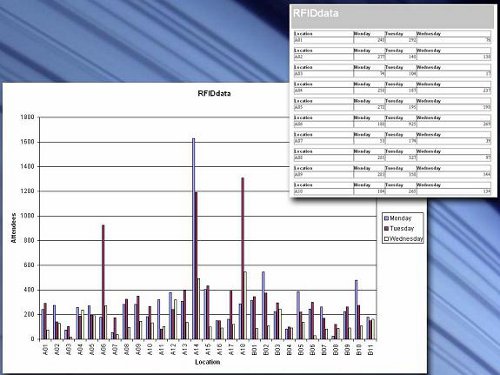The height and width of the screenshot is (375, 500).
Task: Select the Attendees axis title
Action: tap(14, 228)
